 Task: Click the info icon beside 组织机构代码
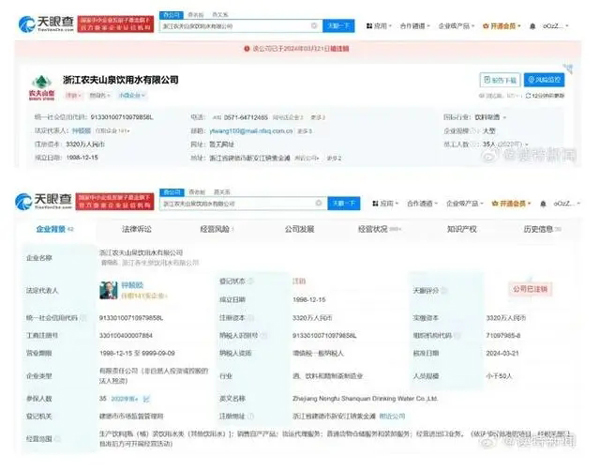(x=457, y=336)
